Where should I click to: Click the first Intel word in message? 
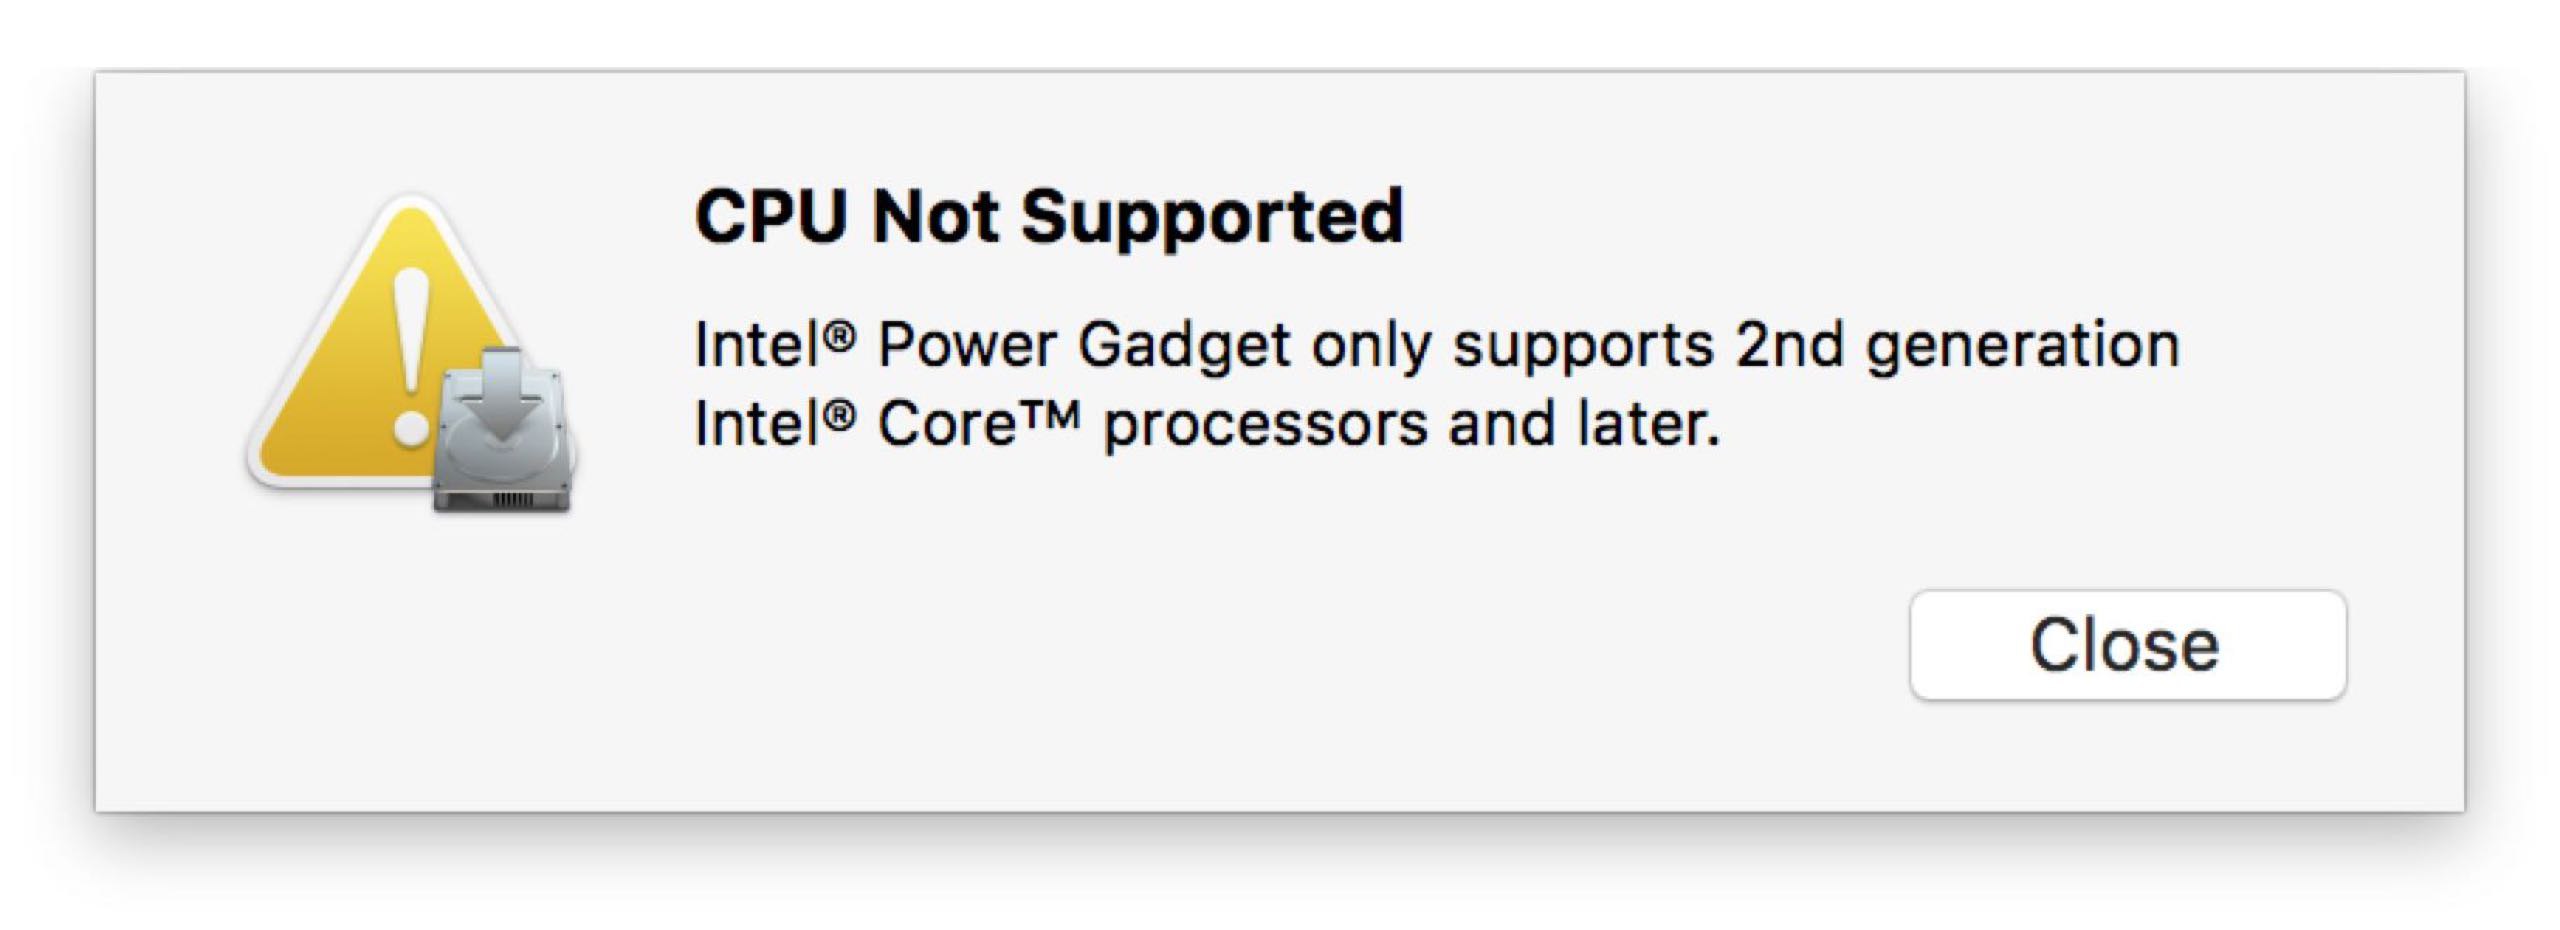(756, 345)
